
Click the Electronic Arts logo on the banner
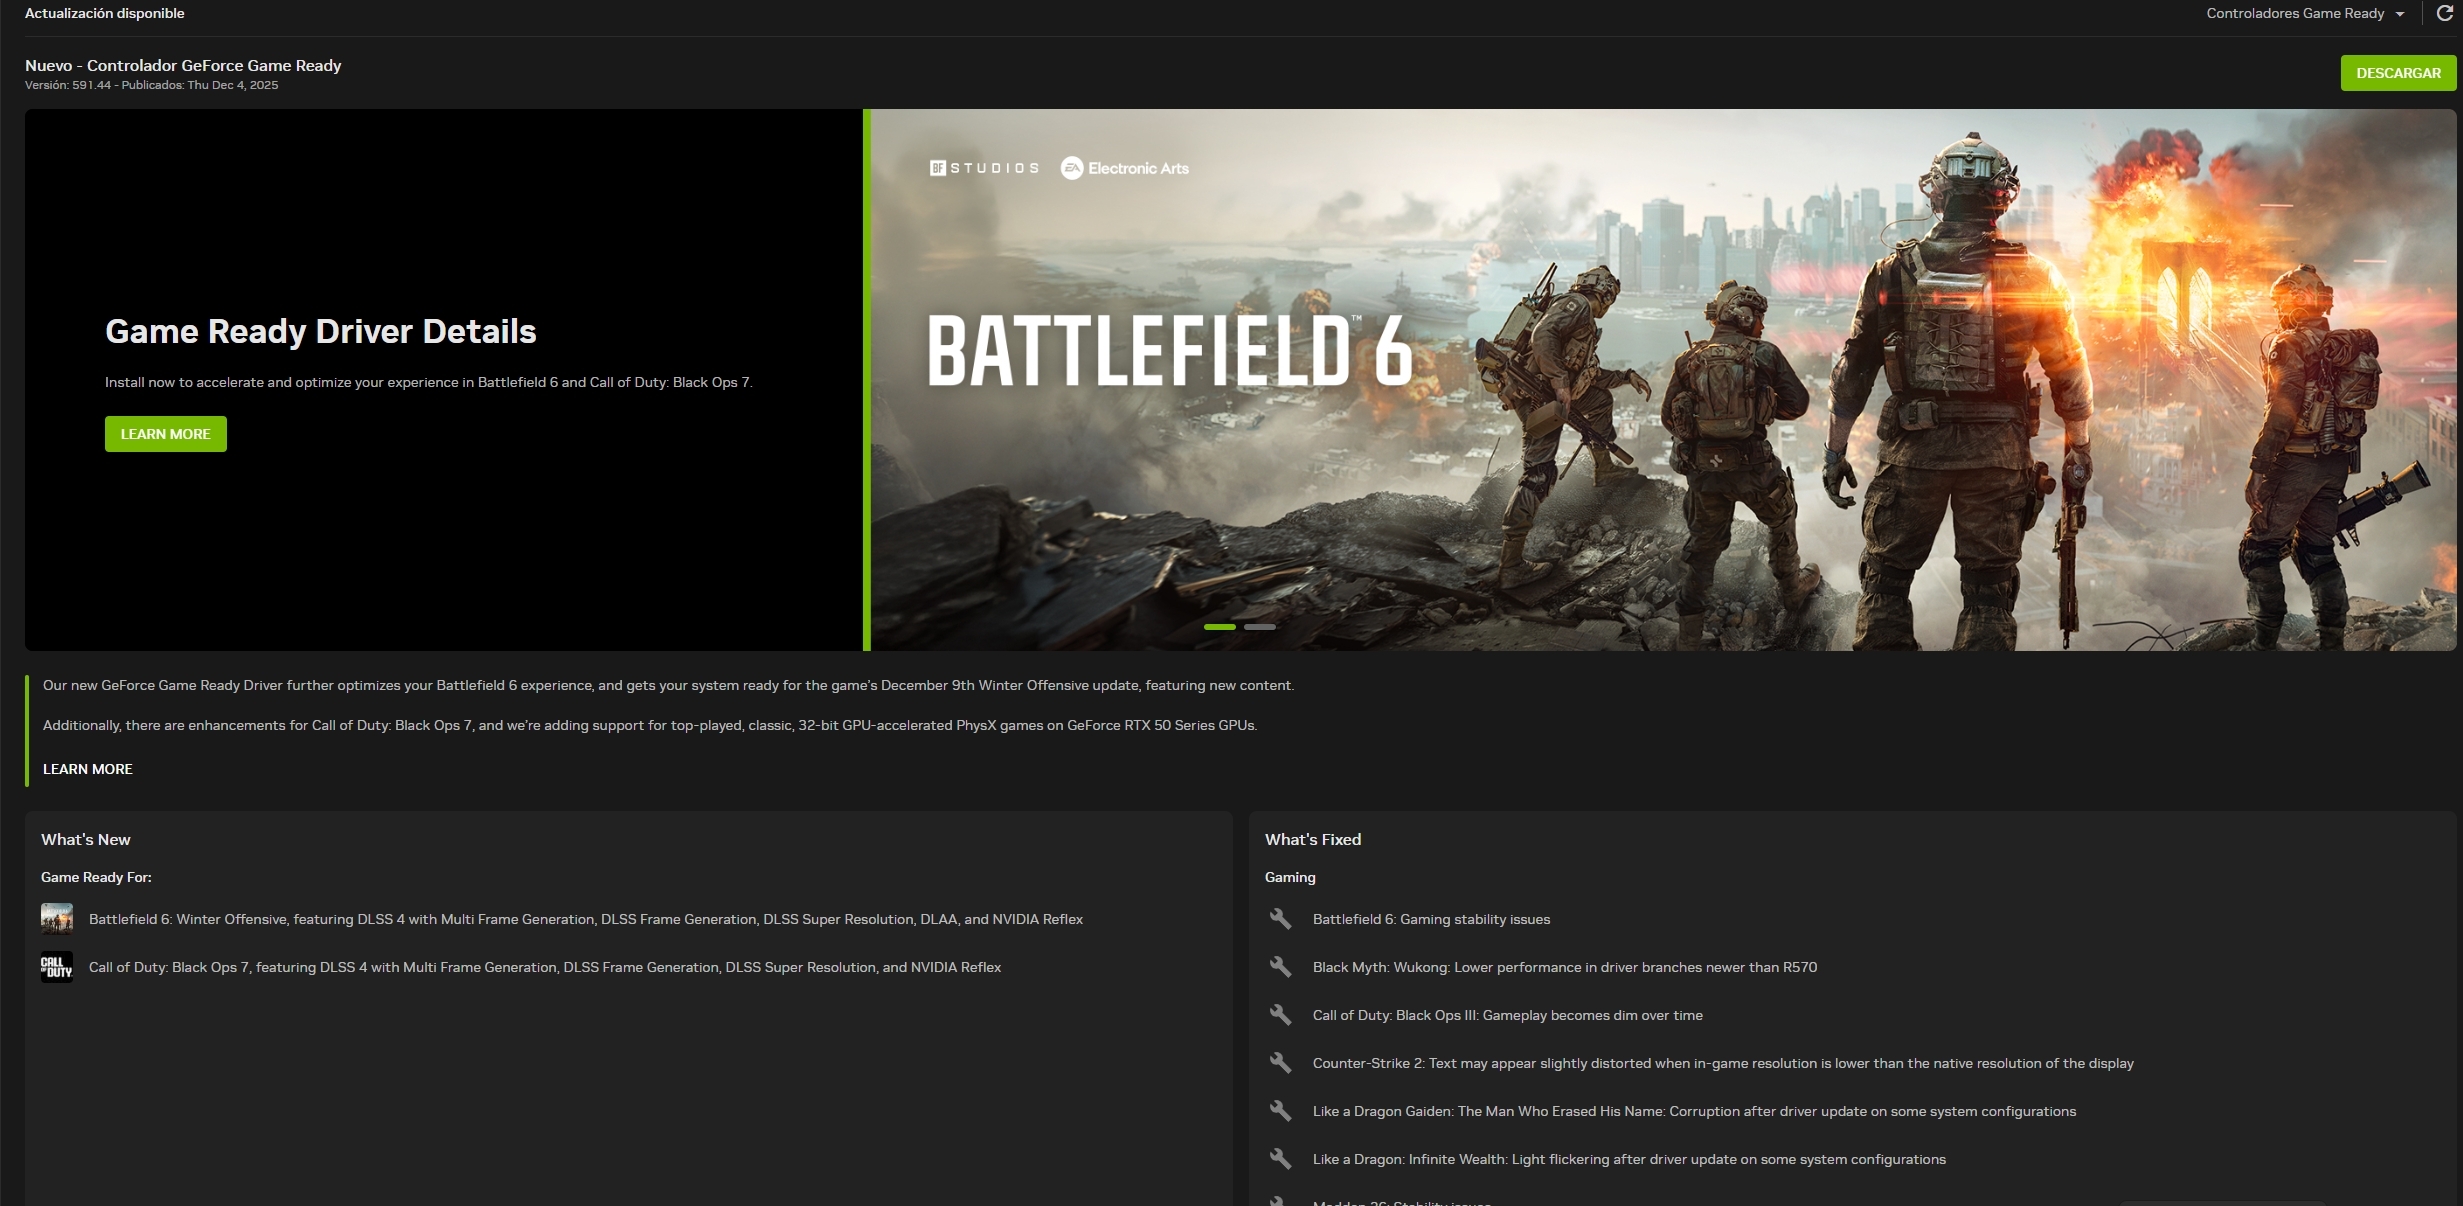point(1125,168)
